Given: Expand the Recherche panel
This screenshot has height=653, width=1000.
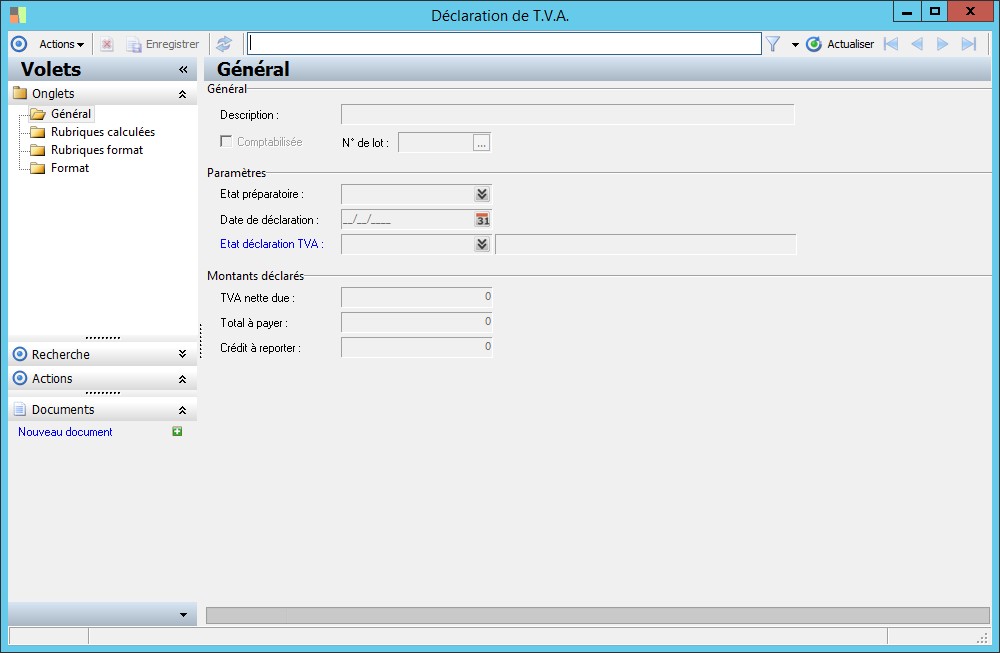Looking at the screenshot, I should (x=182, y=354).
